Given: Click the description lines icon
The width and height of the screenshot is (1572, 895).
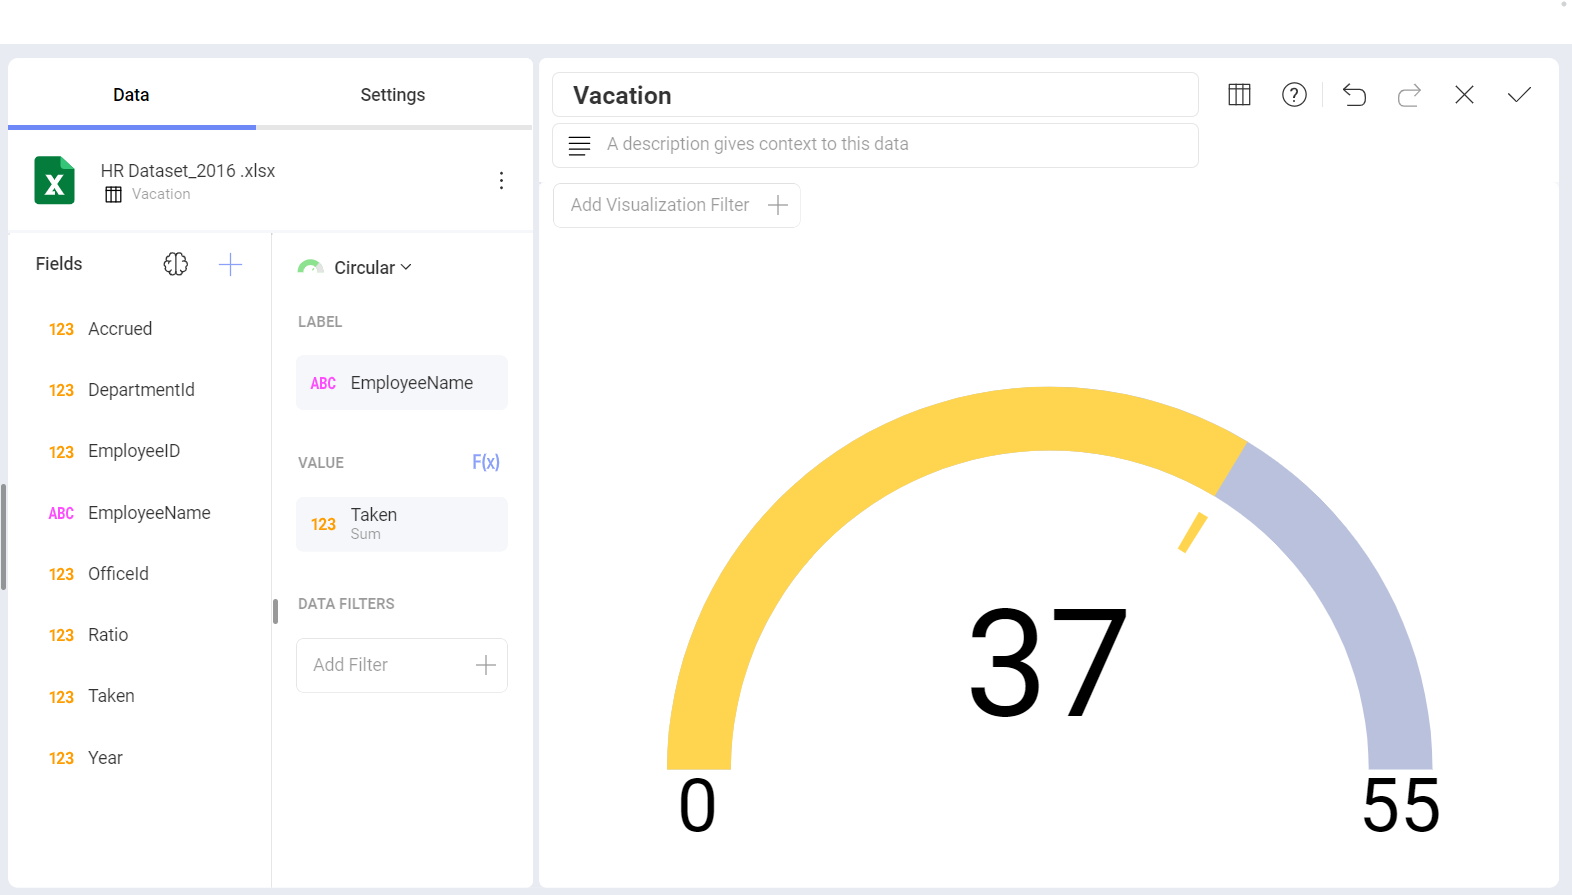Looking at the screenshot, I should 579,145.
